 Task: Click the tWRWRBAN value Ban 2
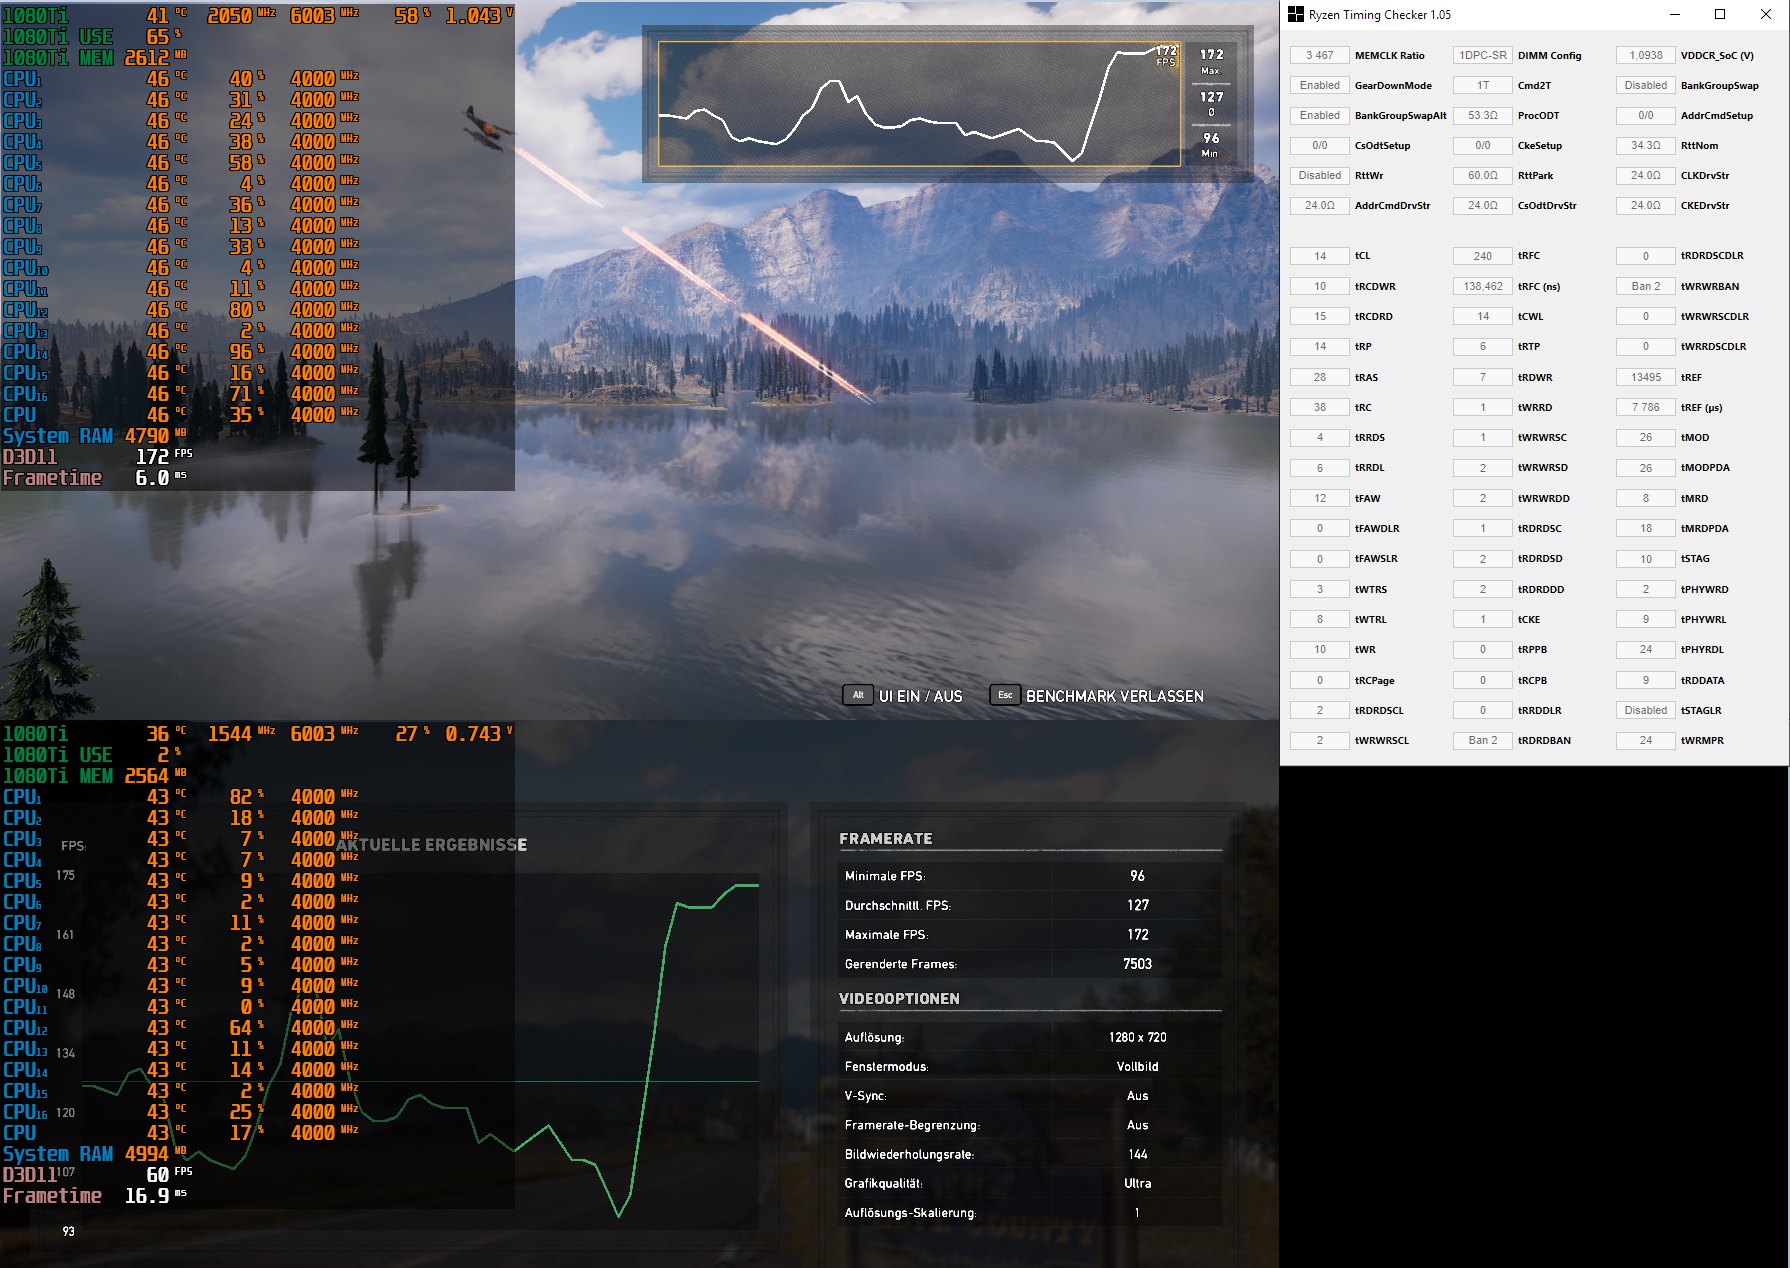click(1646, 287)
